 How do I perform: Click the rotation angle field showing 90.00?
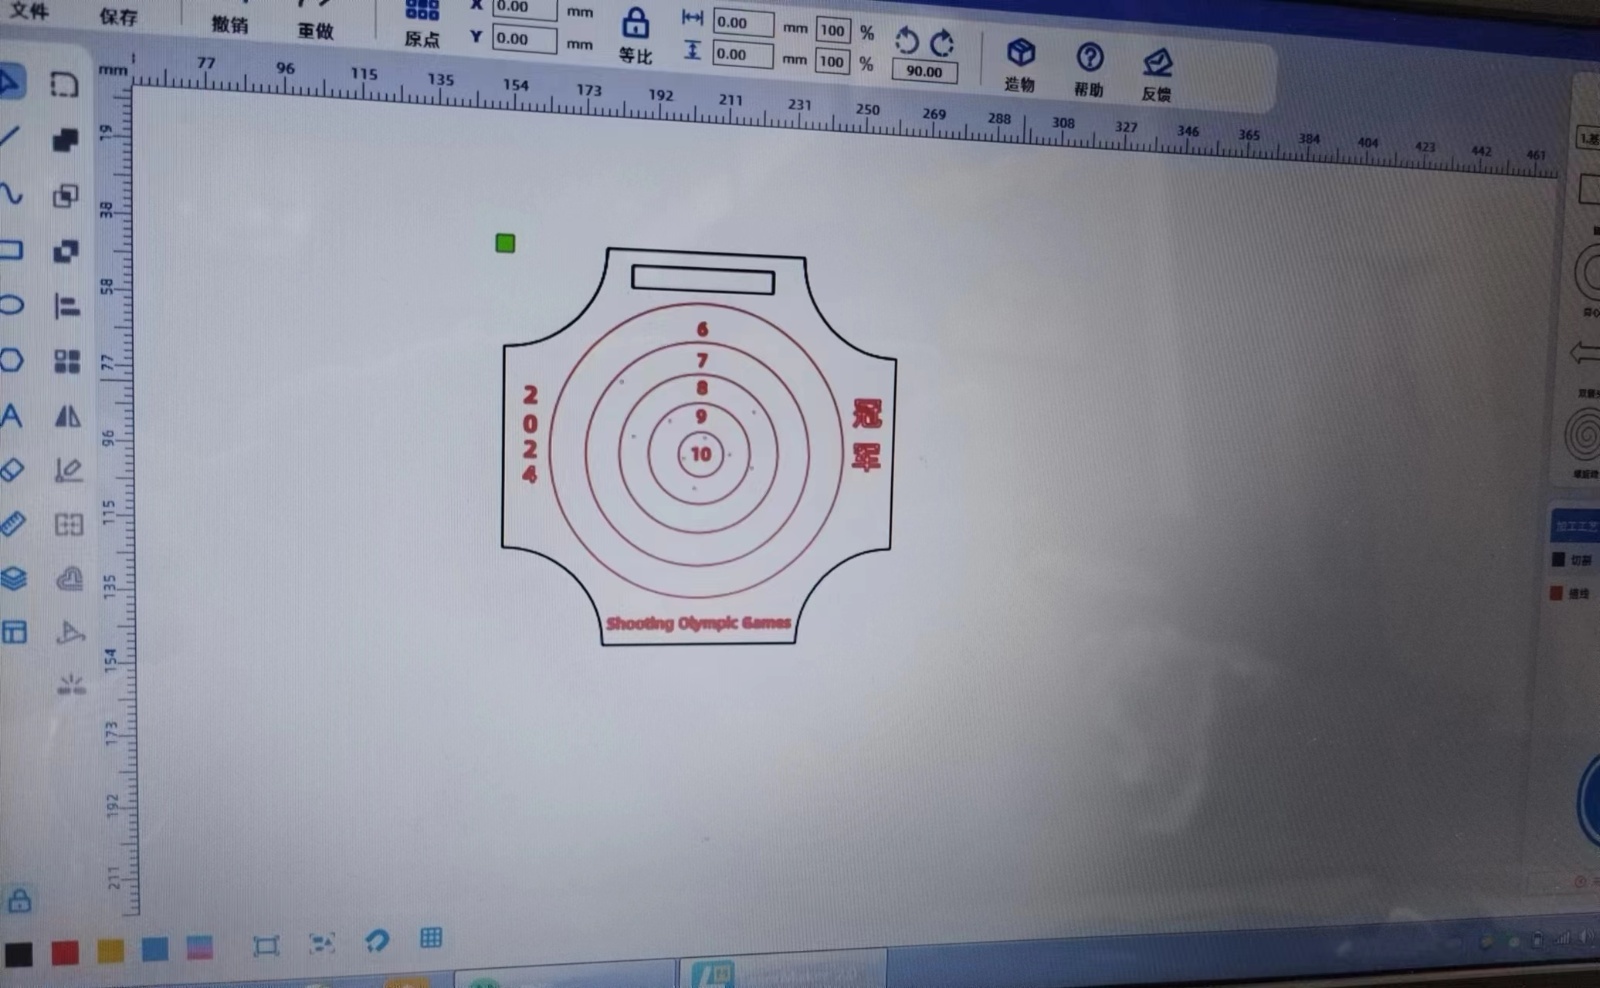[x=924, y=72]
